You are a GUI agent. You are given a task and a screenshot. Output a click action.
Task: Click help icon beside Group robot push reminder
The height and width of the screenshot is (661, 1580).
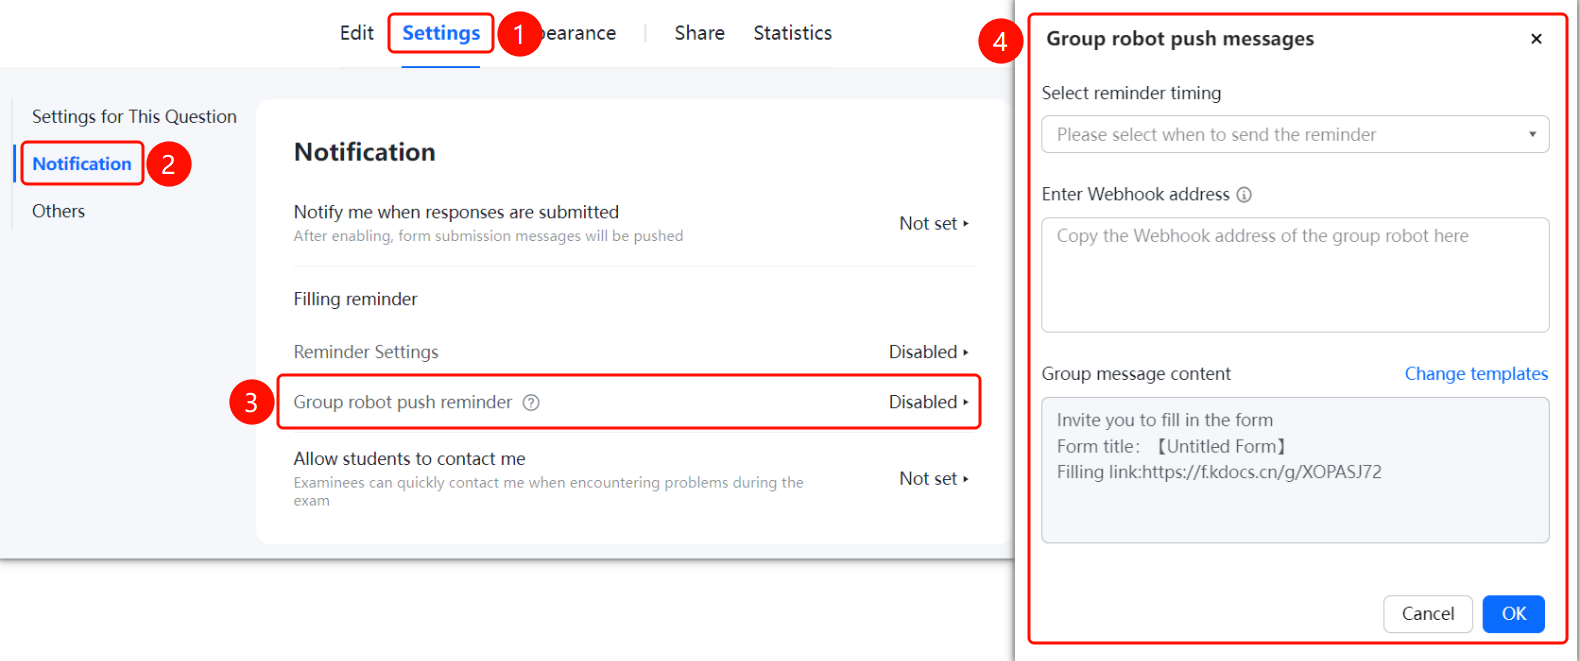pyautogui.click(x=531, y=403)
